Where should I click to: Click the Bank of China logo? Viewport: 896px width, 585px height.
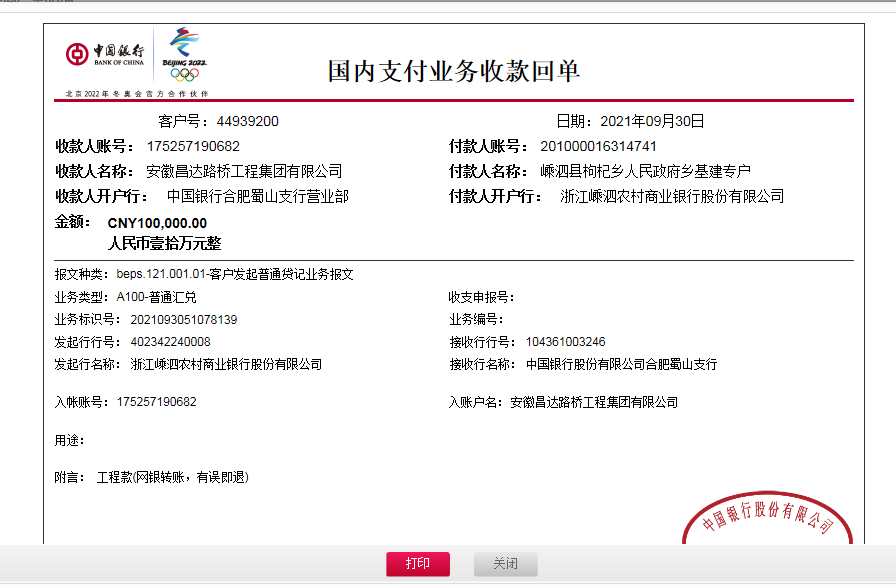point(105,54)
